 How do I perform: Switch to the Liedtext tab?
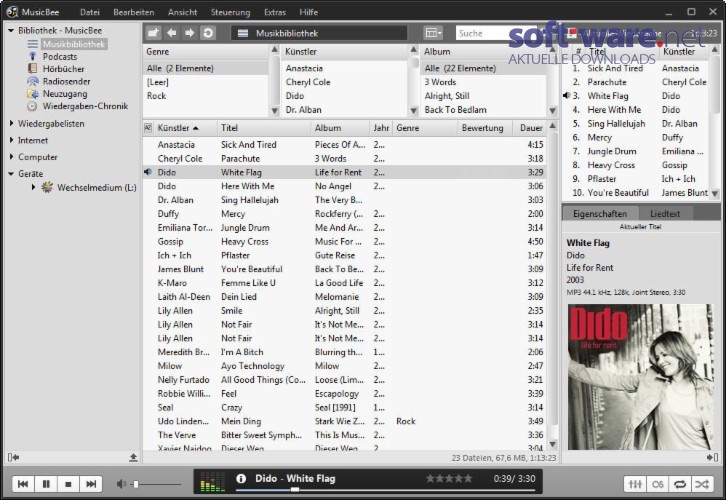click(665, 213)
